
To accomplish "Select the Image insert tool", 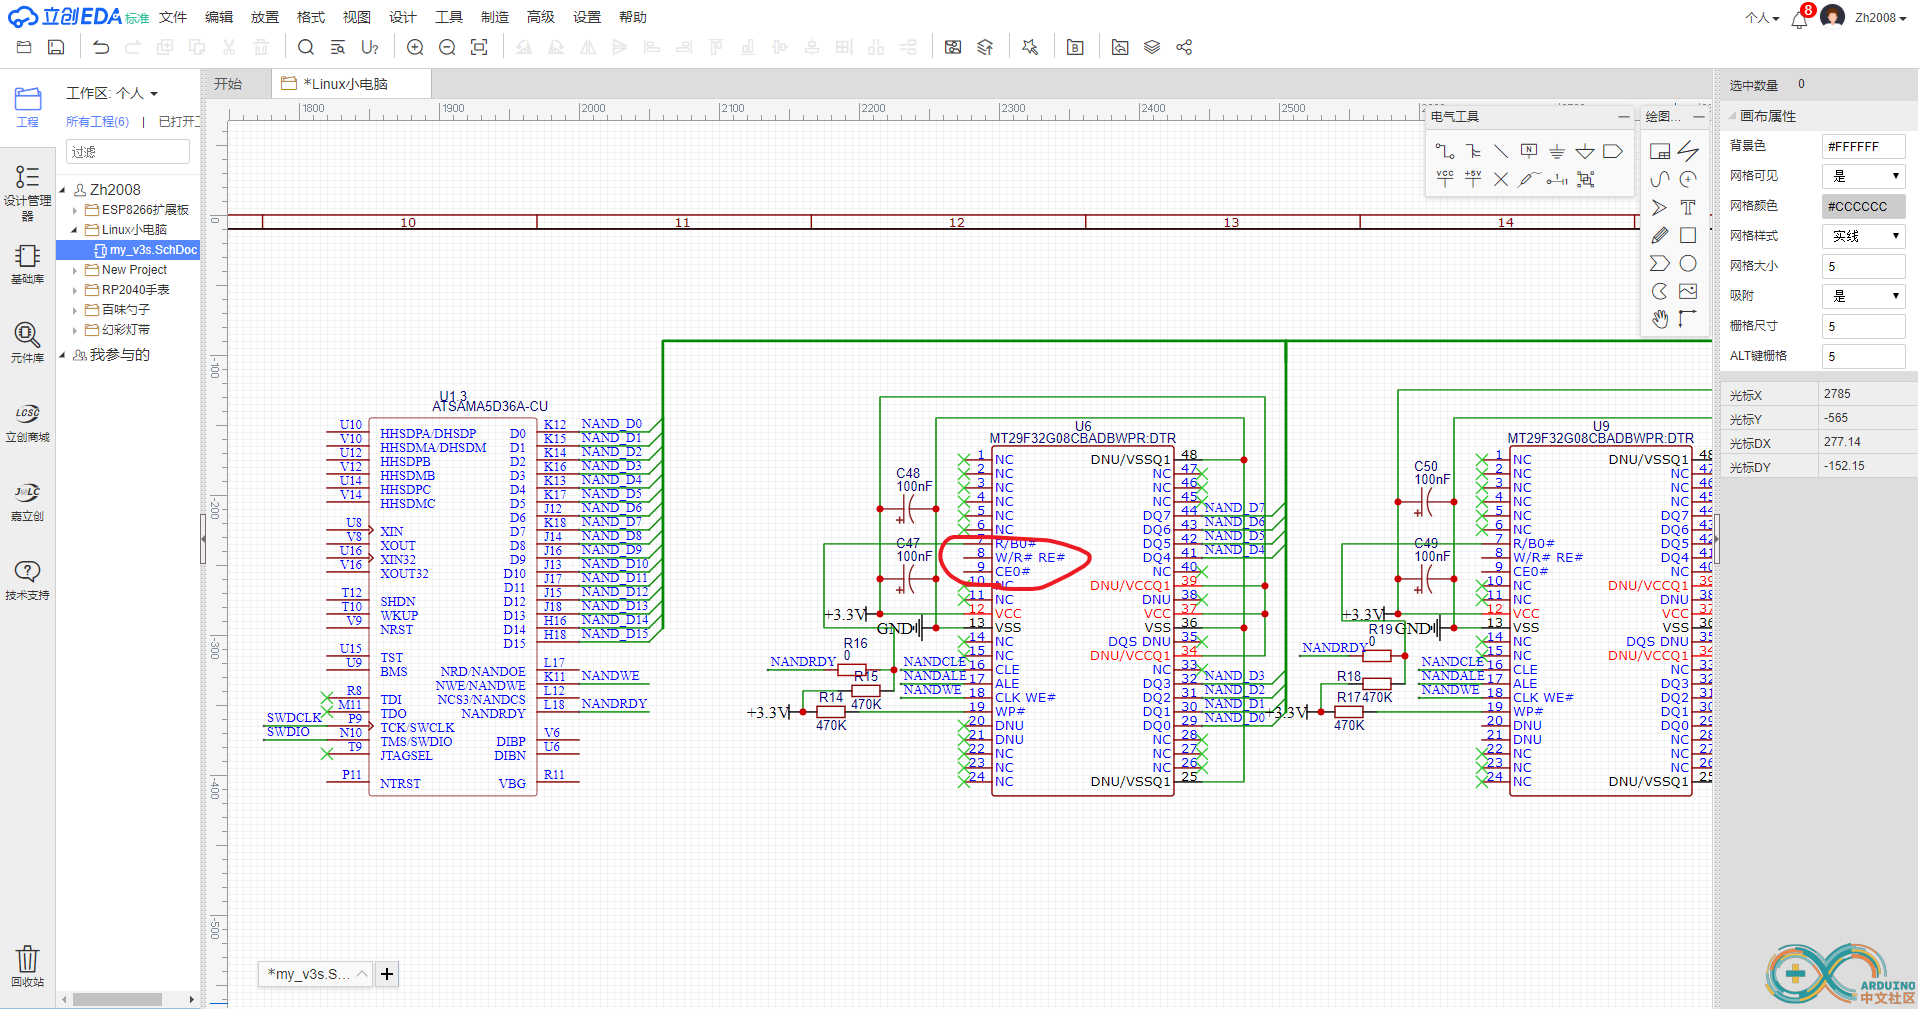I will 1688,291.
